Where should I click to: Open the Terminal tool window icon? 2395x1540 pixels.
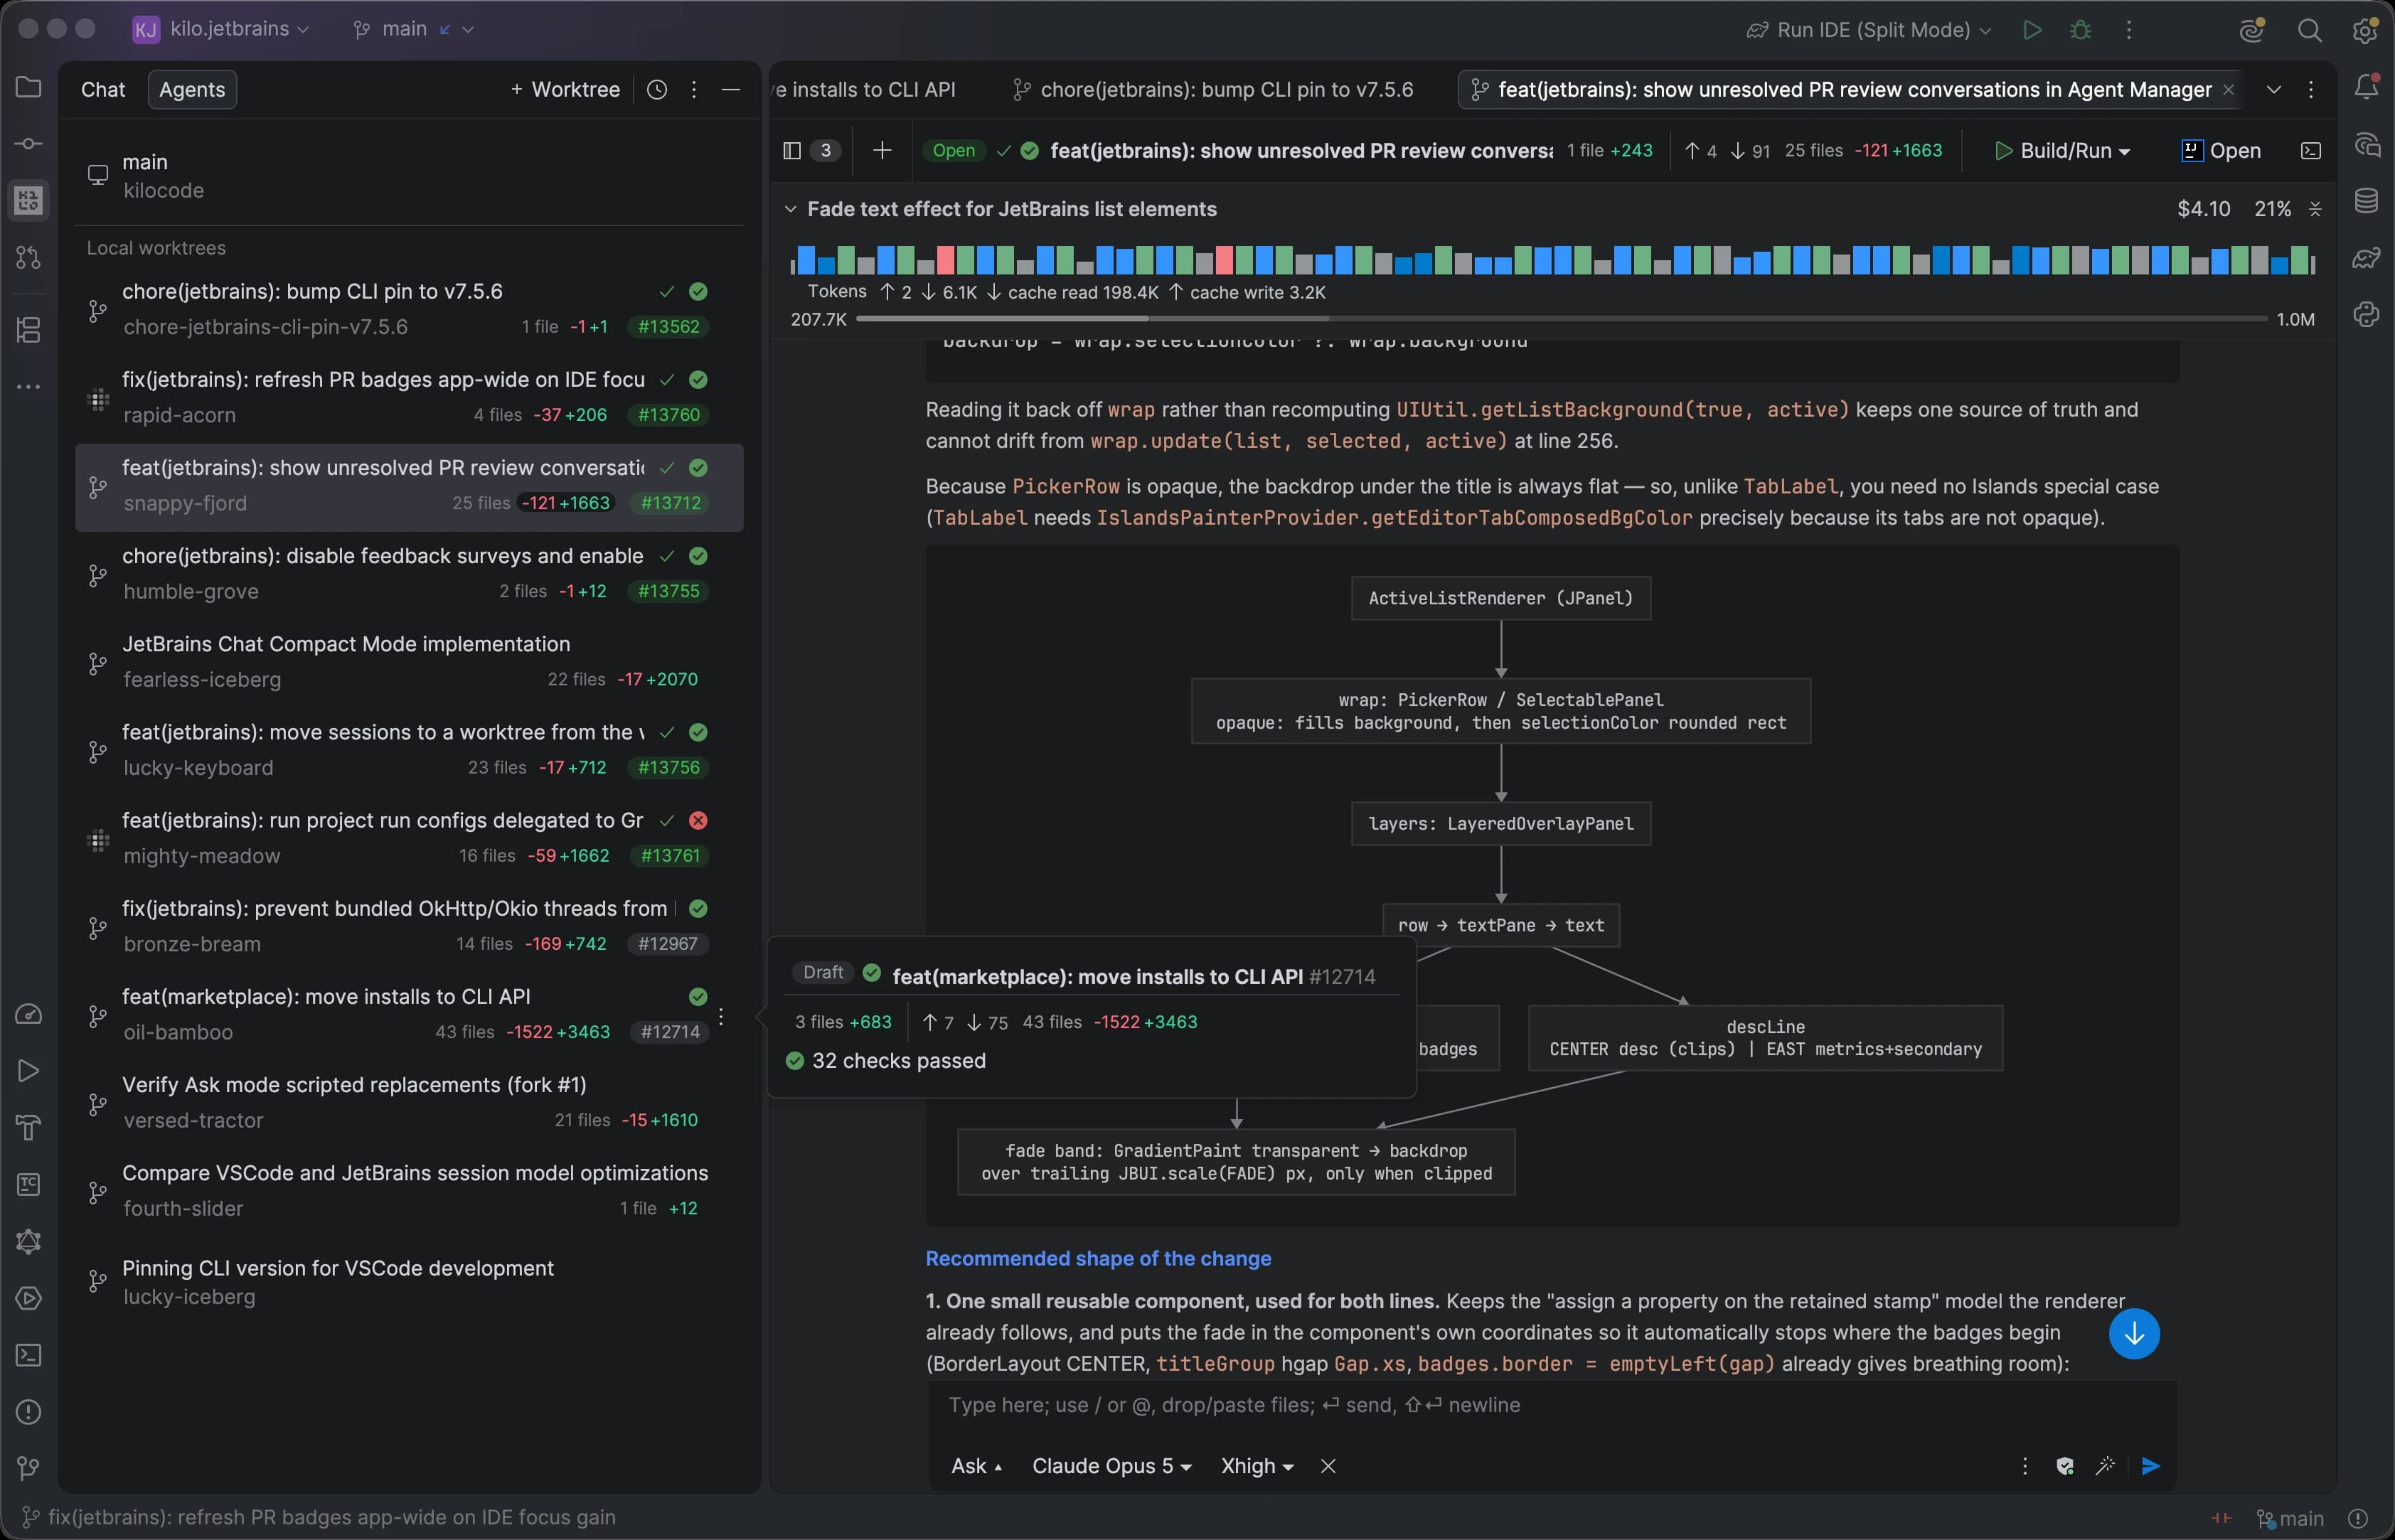pyautogui.click(x=28, y=1355)
